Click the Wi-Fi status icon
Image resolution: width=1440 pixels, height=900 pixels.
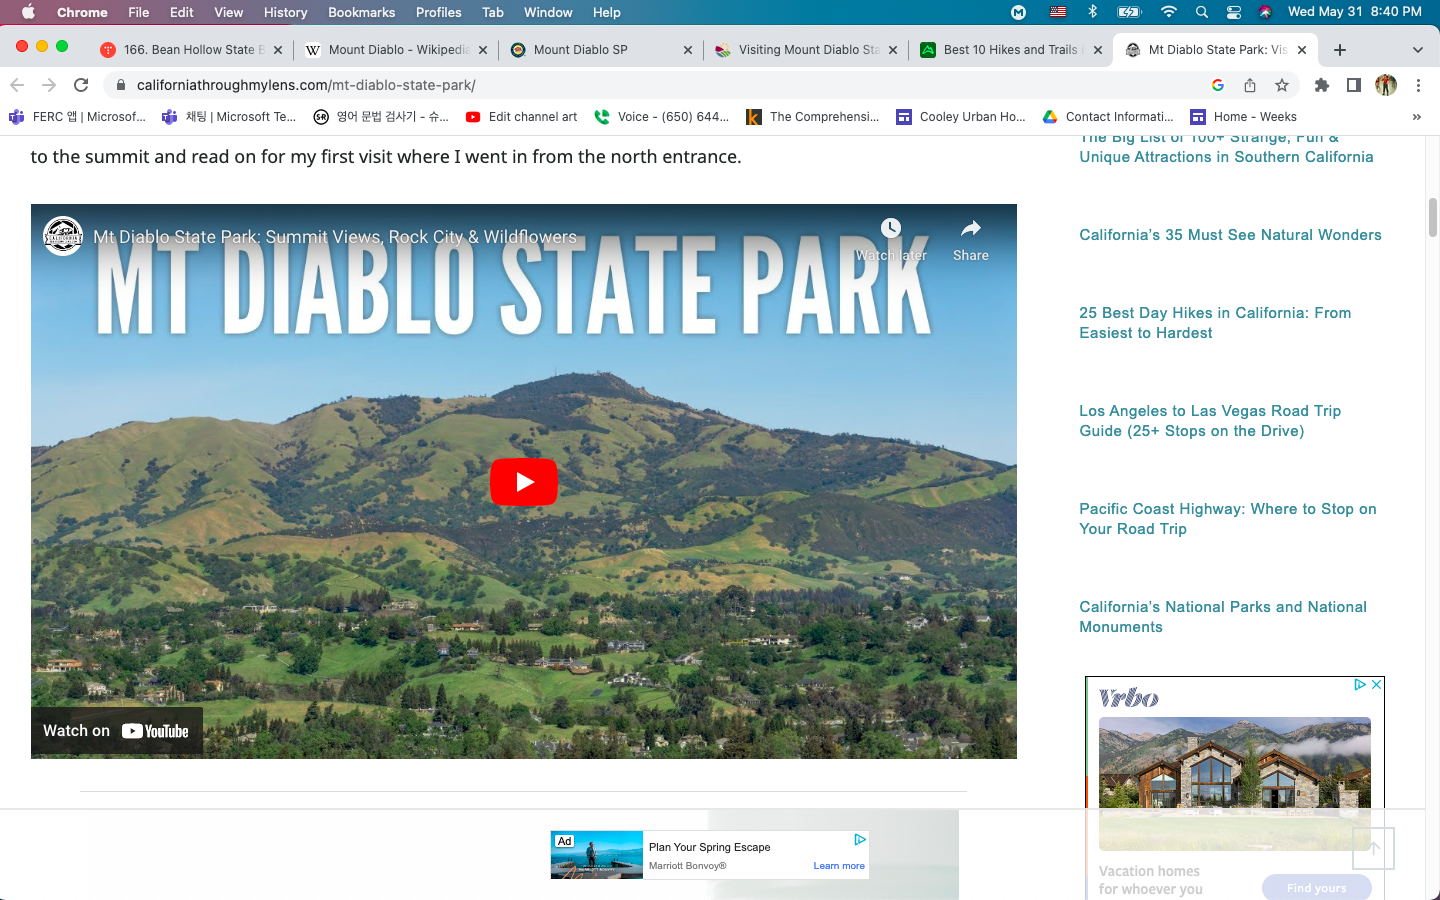[x=1168, y=12]
